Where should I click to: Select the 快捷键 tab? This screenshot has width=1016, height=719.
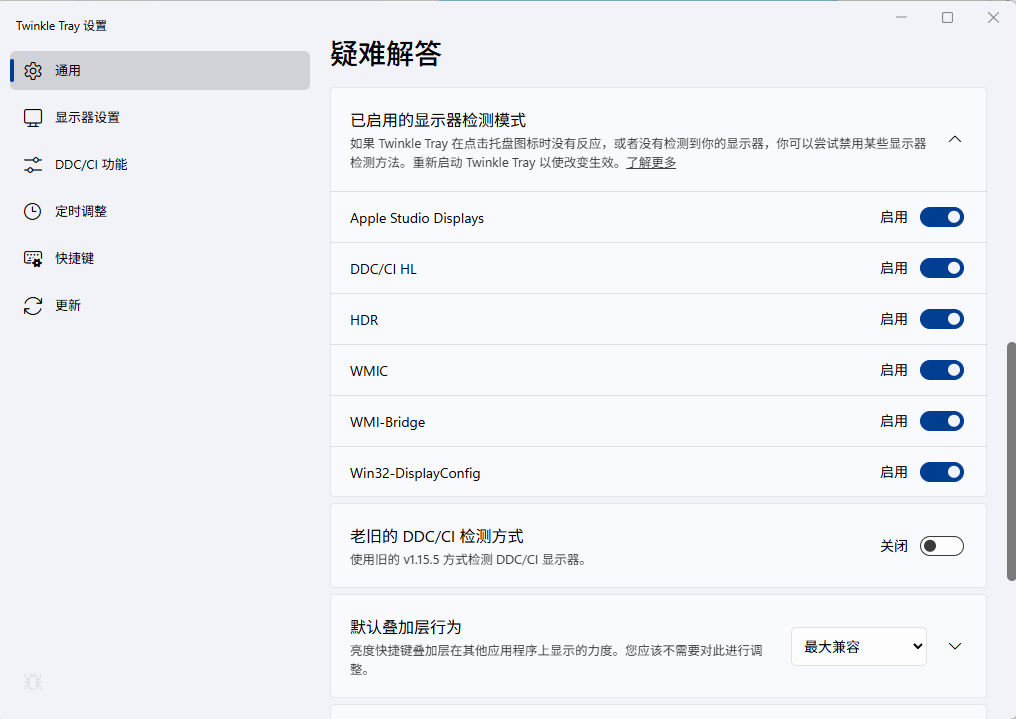click(160, 258)
